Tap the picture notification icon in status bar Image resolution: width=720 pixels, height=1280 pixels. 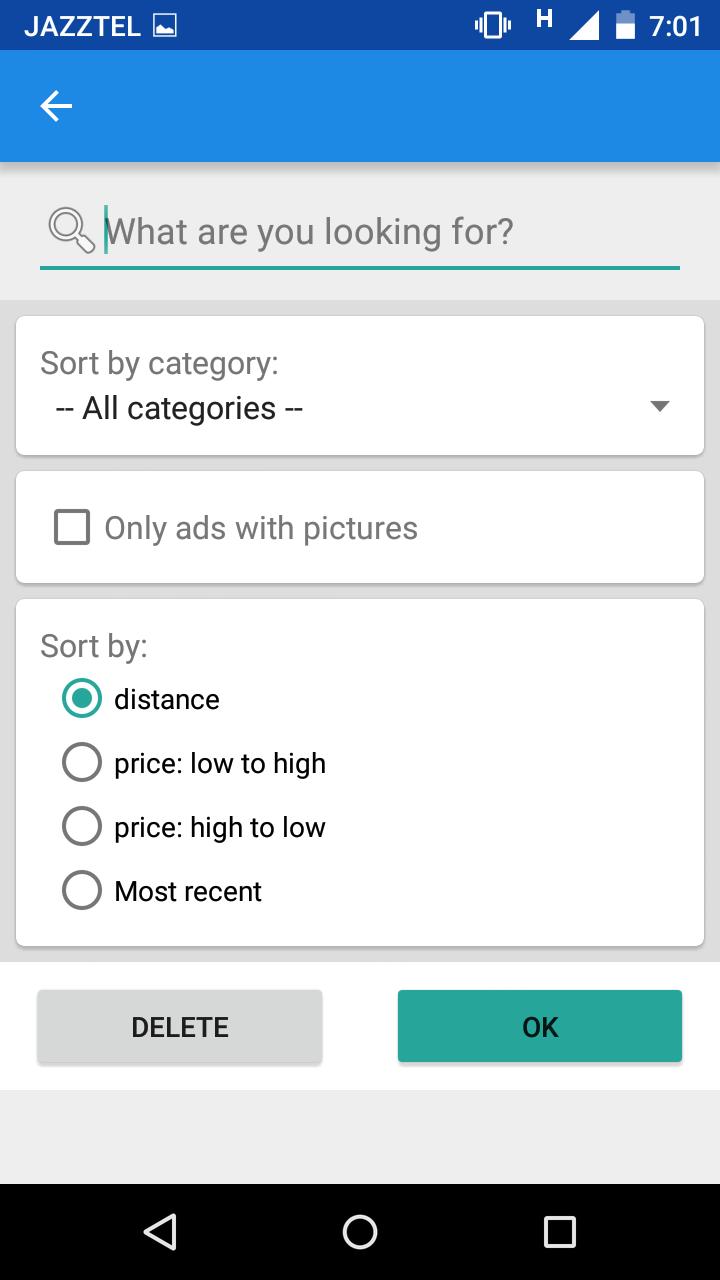(x=165, y=26)
